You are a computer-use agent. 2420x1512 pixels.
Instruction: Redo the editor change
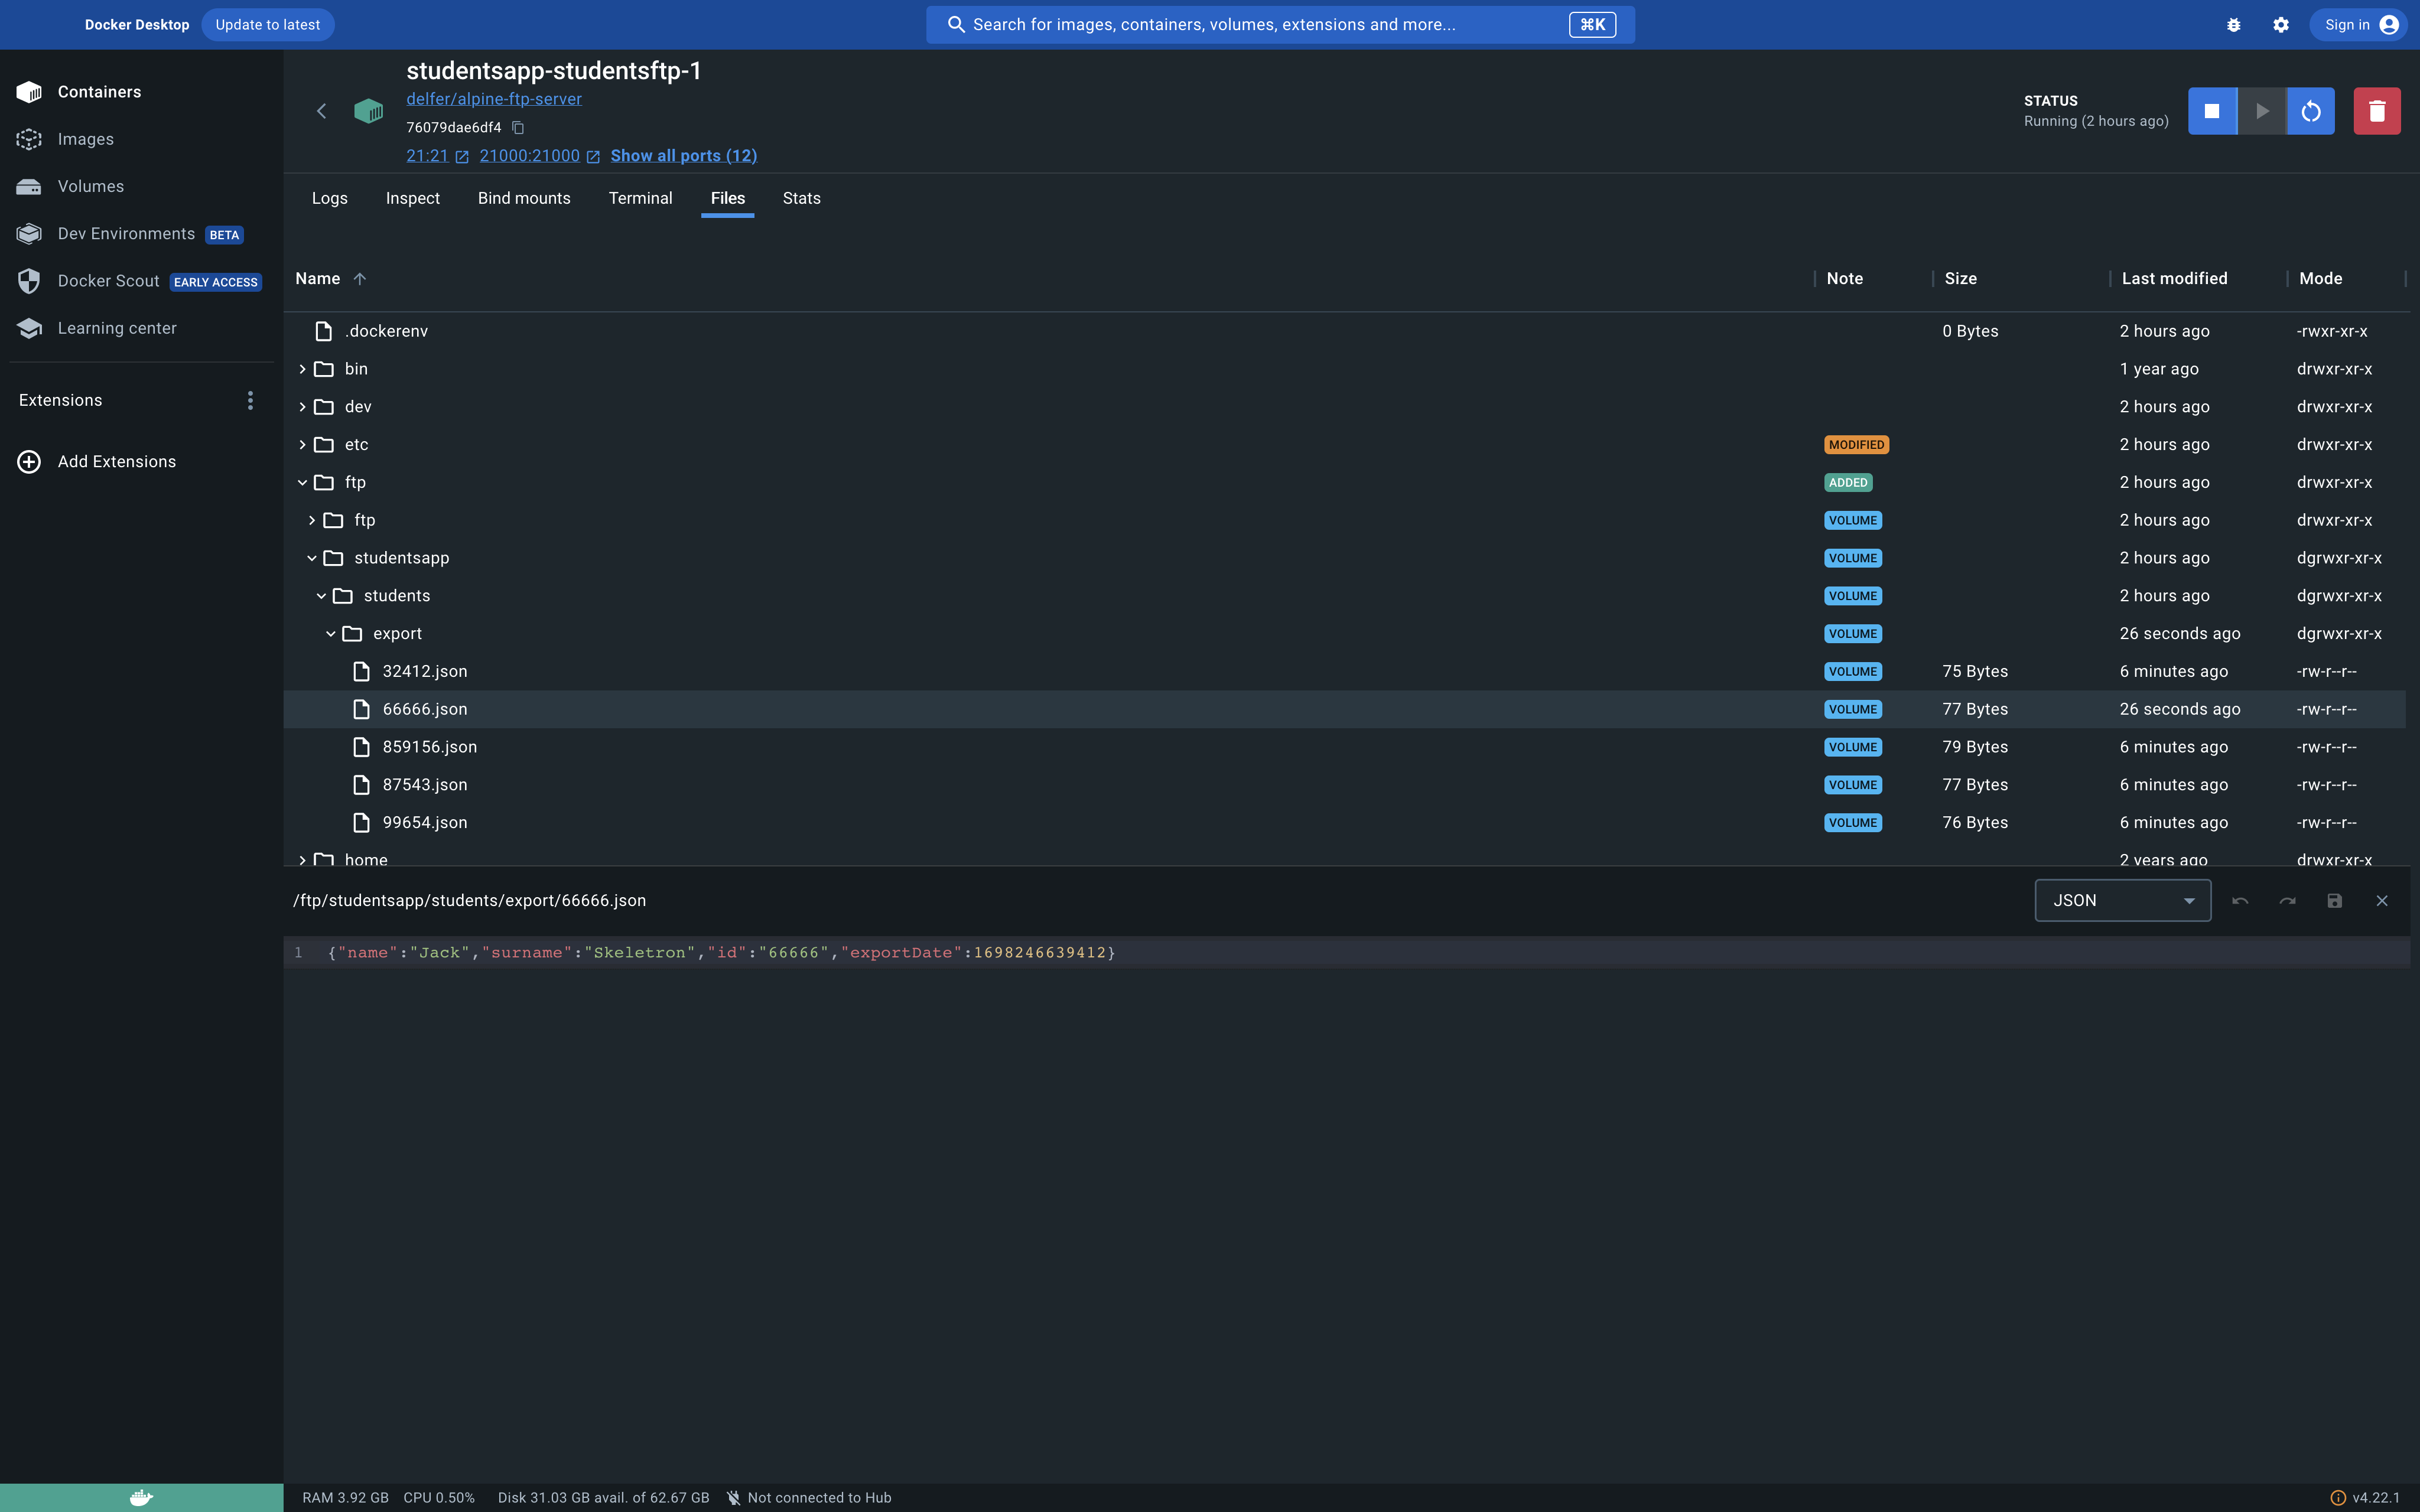[x=2287, y=901]
